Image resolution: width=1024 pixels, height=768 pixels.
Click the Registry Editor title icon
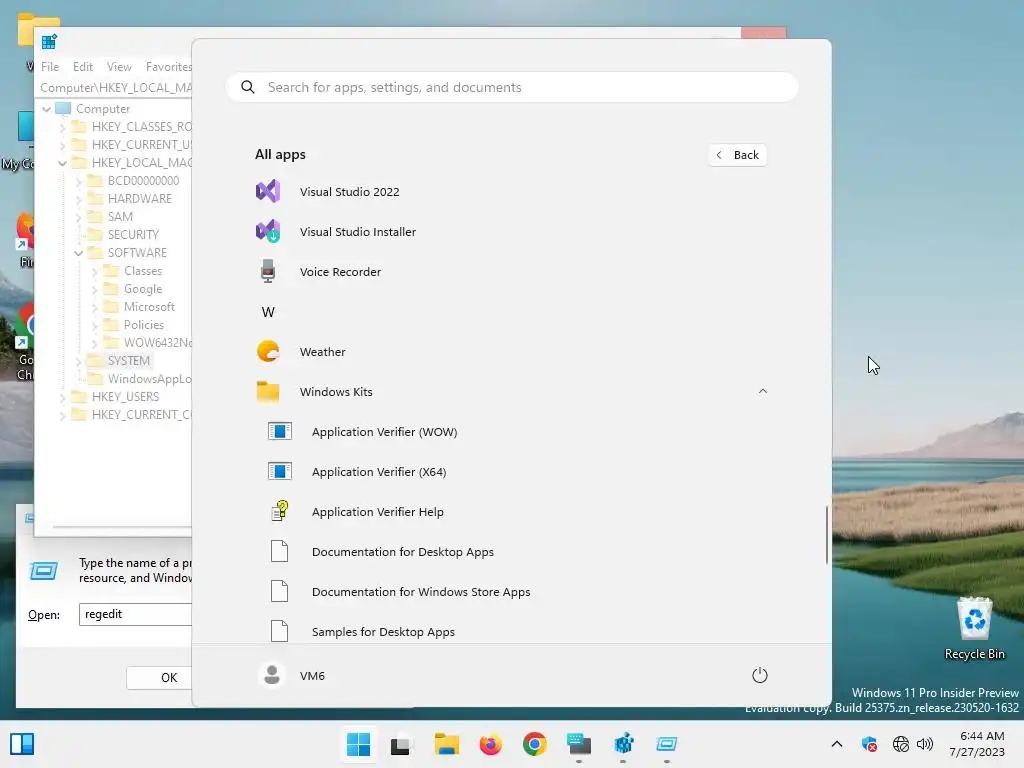click(x=49, y=42)
